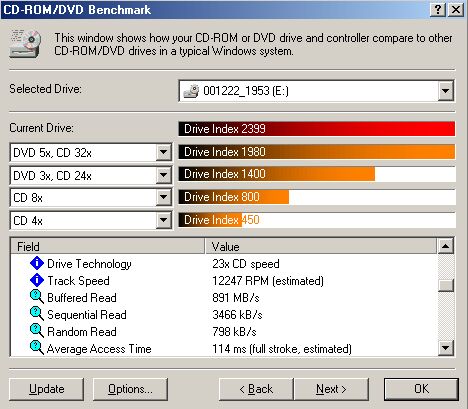Open the CD 8x reference drive dropdown

163,198
